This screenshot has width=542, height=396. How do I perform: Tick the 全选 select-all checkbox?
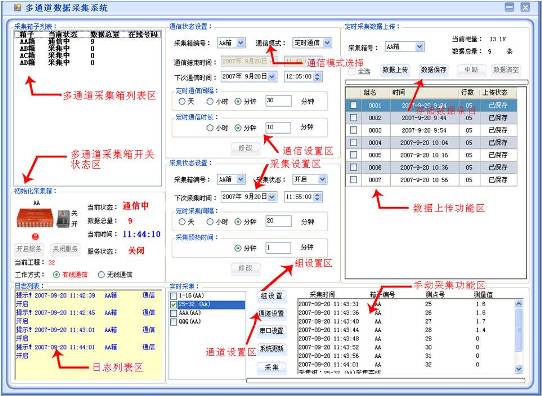352,71
